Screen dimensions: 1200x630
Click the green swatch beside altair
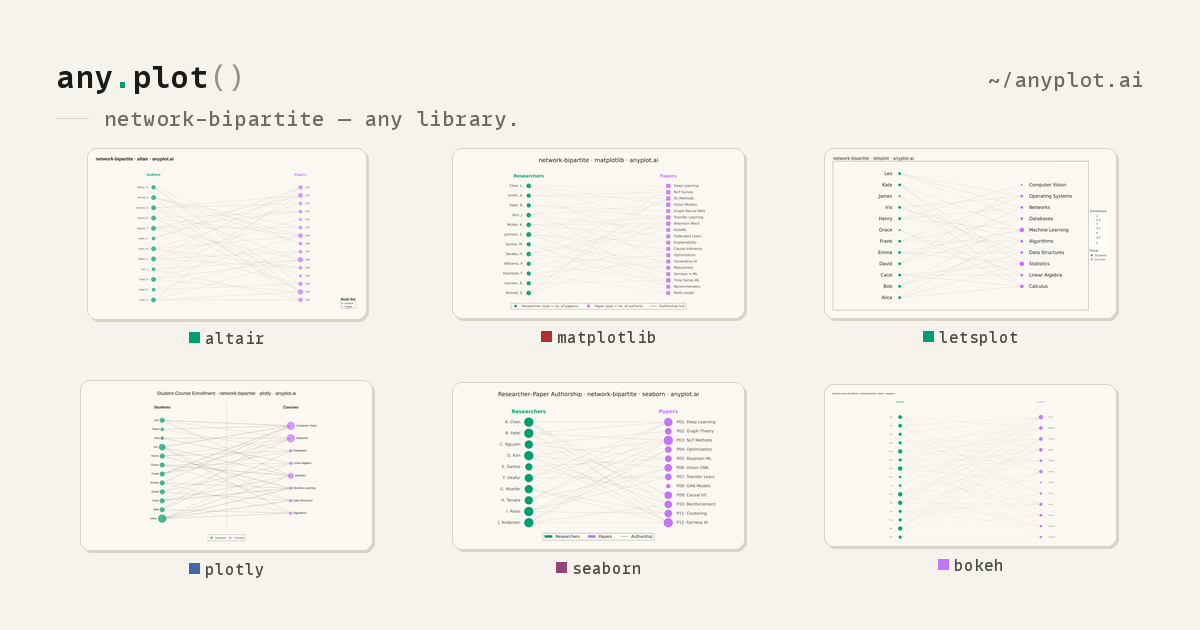click(194, 338)
